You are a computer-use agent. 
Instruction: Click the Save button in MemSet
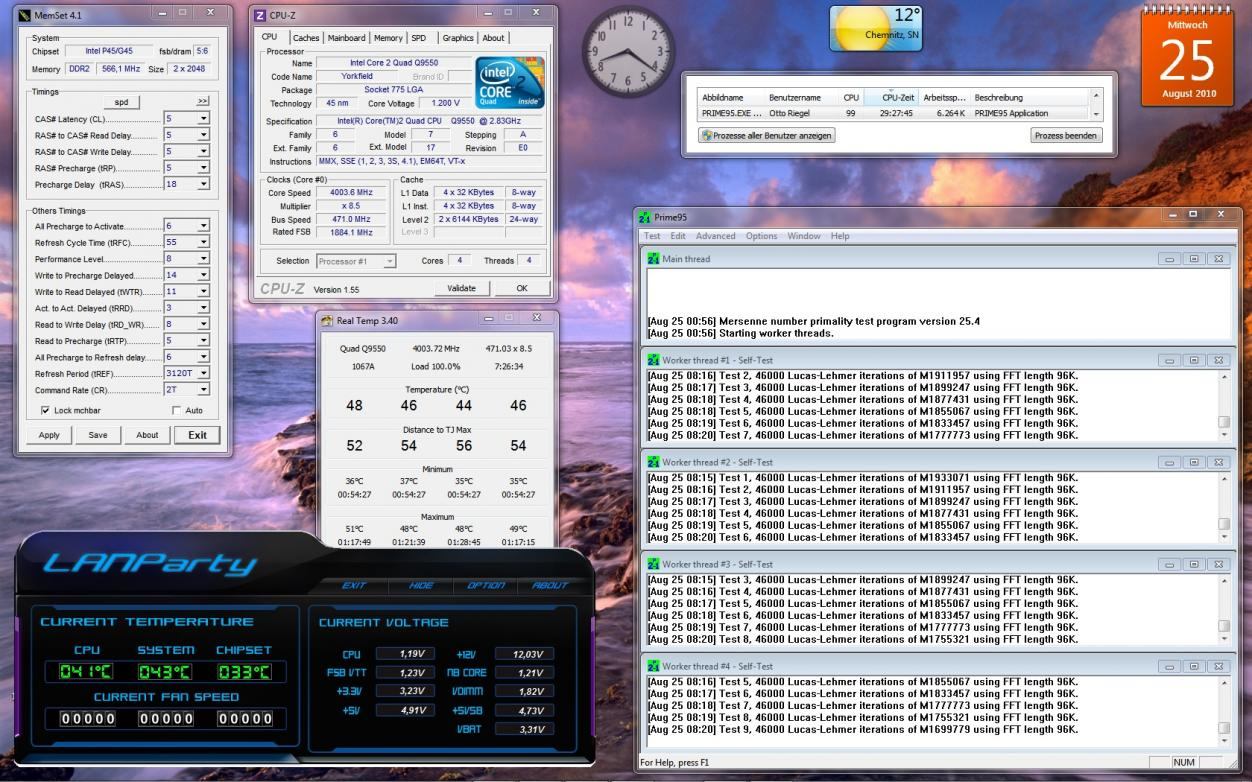click(x=98, y=435)
